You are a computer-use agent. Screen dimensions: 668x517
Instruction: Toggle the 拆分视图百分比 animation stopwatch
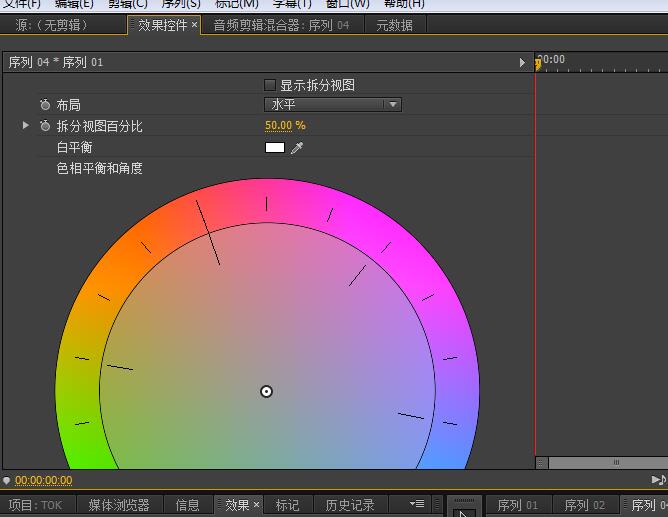pyautogui.click(x=45, y=126)
